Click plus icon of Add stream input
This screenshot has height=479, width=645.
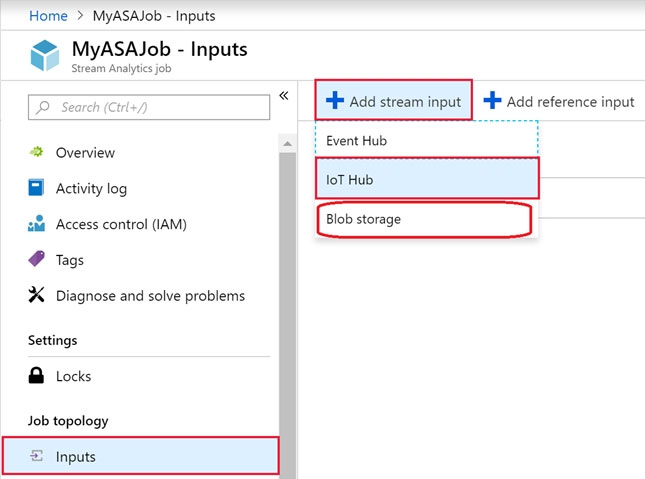click(x=335, y=100)
